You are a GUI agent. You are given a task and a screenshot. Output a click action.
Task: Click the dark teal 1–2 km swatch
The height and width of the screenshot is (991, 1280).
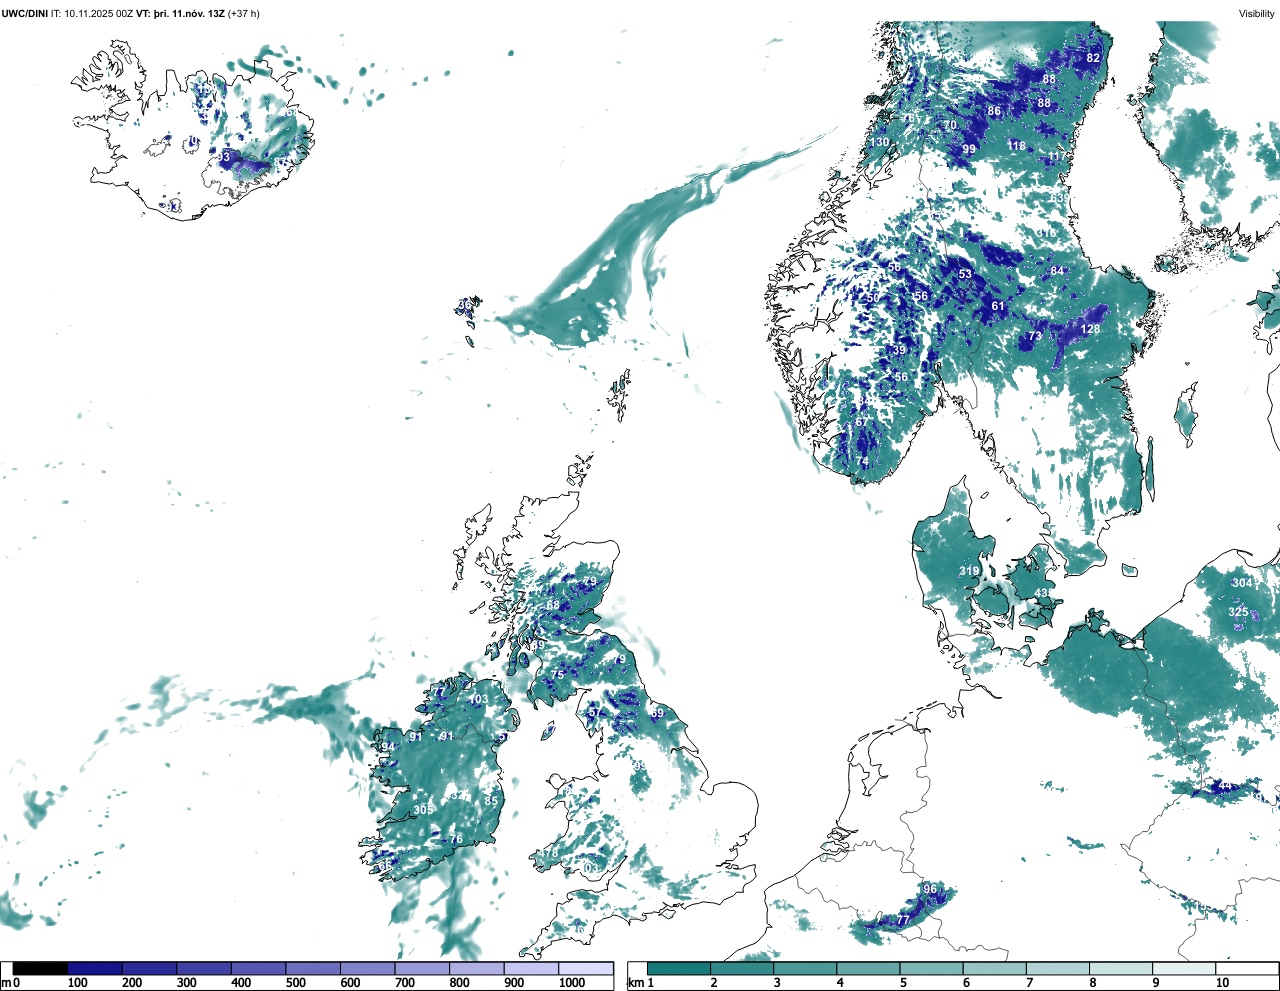pos(679,969)
